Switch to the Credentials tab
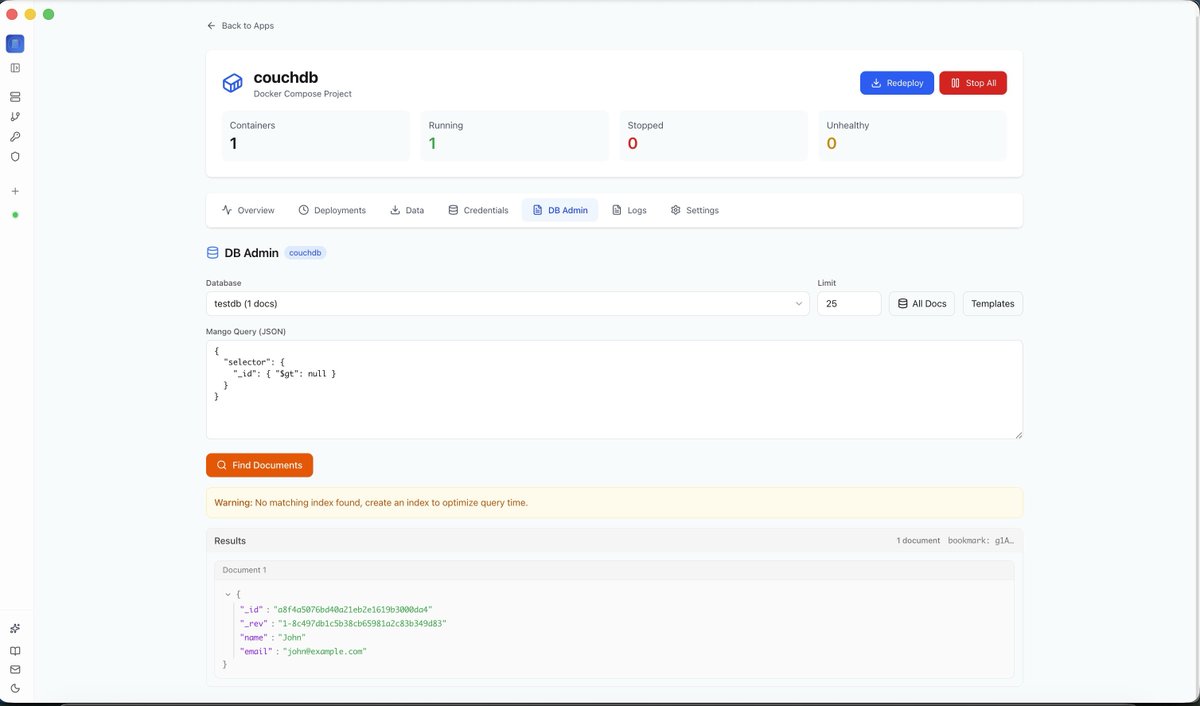Viewport: 1200px width, 706px height. [x=478, y=210]
